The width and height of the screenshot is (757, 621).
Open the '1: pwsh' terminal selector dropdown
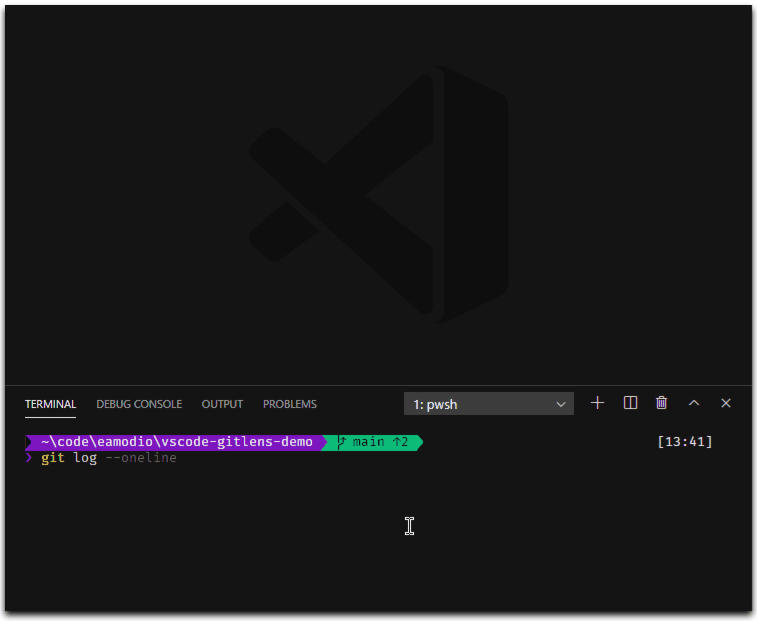[x=480, y=404]
